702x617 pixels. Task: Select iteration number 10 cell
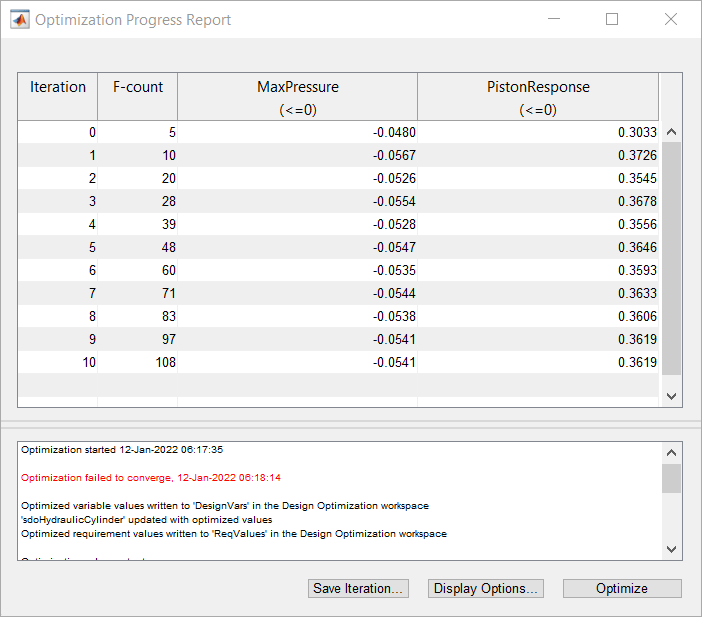tap(58, 362)
